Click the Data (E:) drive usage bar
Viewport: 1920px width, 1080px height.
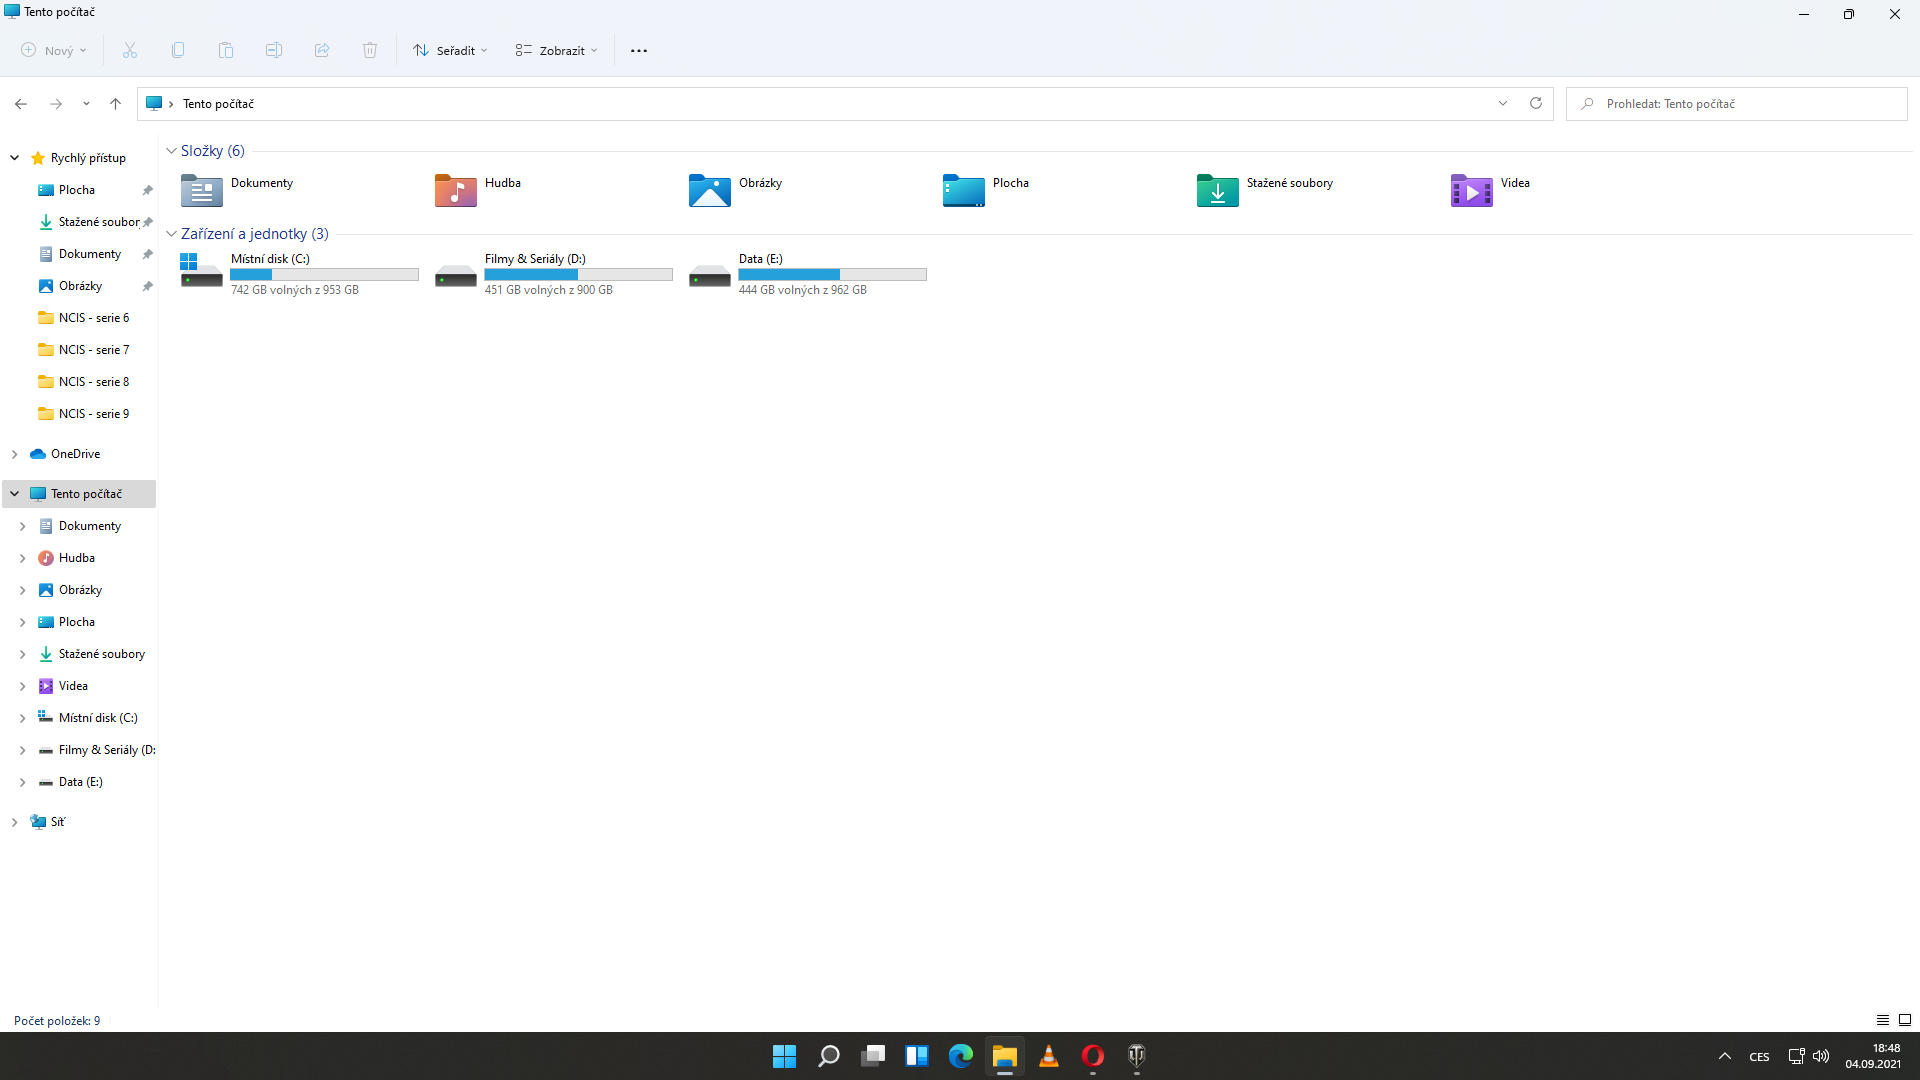[832, 274]
